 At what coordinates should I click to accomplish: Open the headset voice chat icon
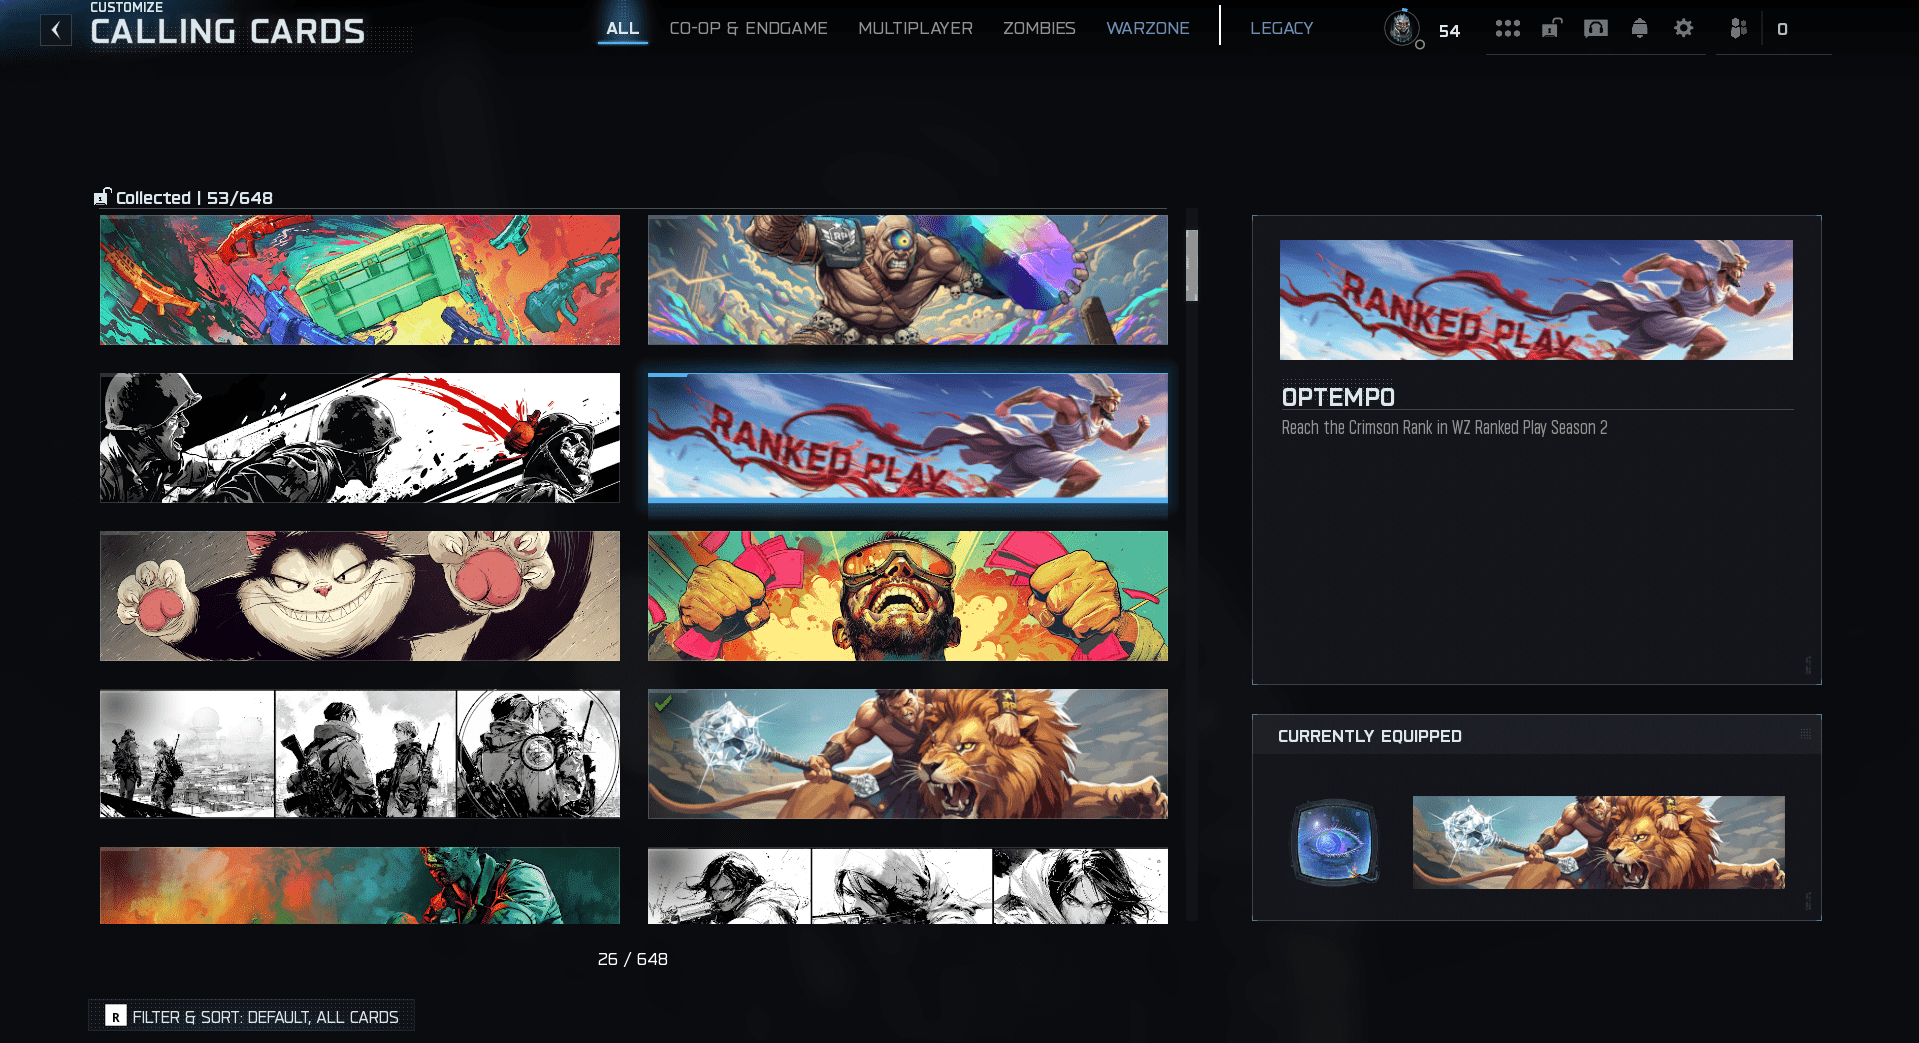click(x=1595, y=29)
